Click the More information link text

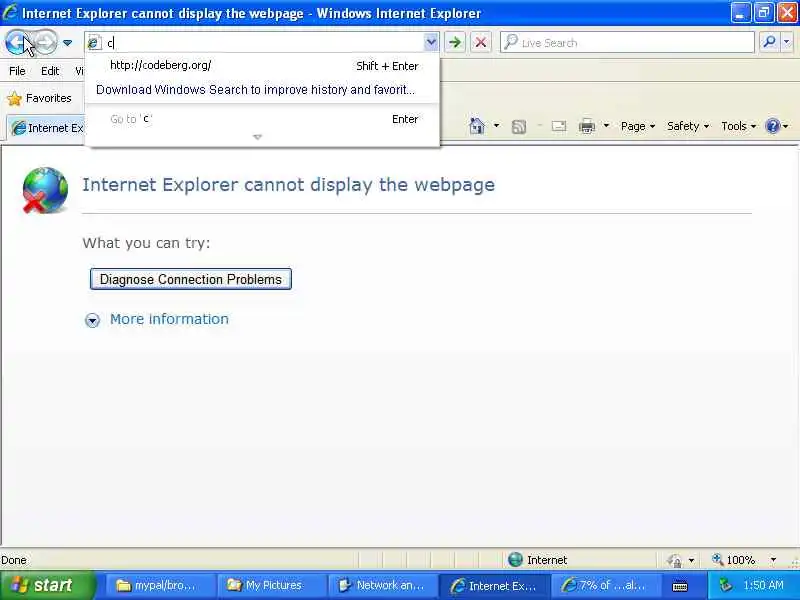tap(169, 319)
